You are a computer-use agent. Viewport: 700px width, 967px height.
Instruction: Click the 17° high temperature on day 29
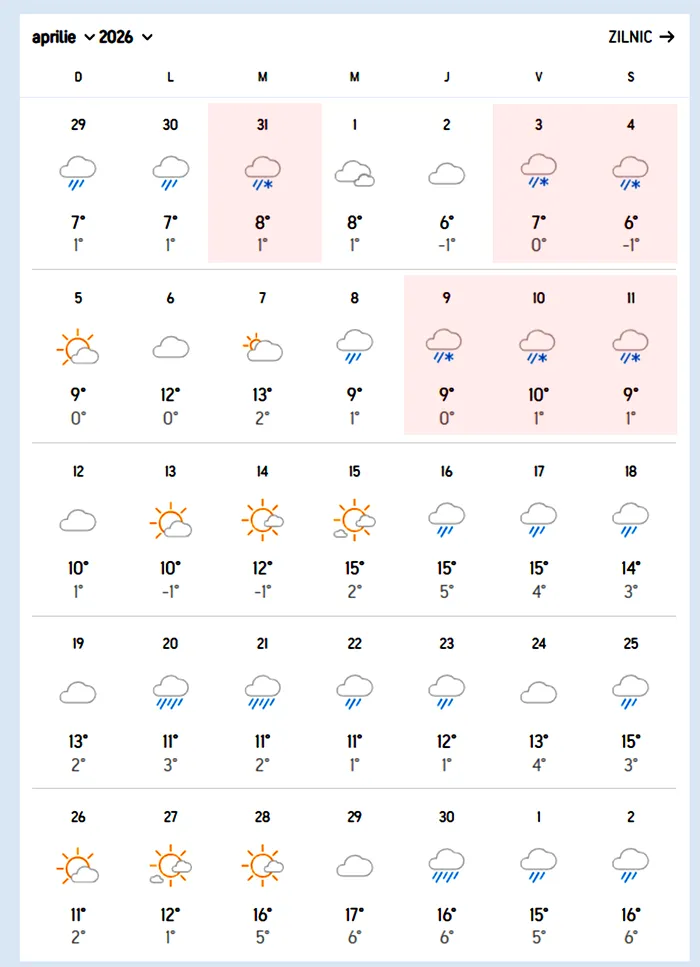(x=354, y=915)
